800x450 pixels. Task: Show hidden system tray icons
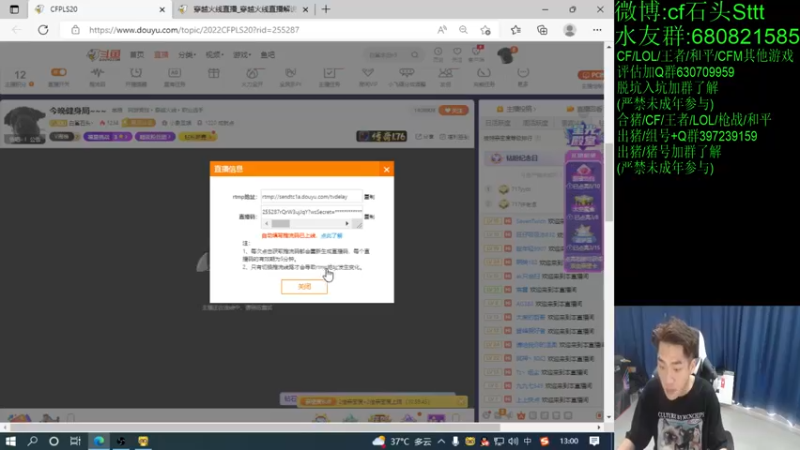[441, 441]
